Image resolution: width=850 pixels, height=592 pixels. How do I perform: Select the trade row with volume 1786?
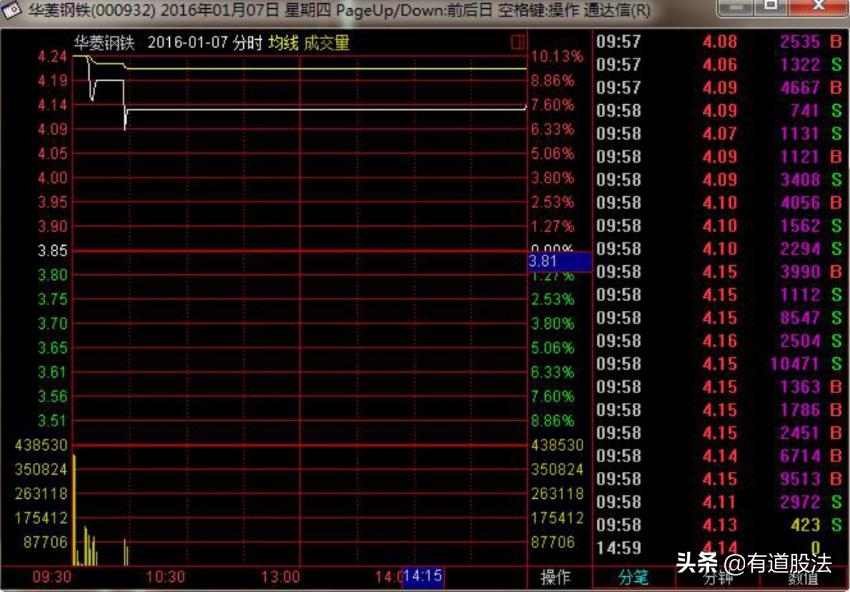720,409
